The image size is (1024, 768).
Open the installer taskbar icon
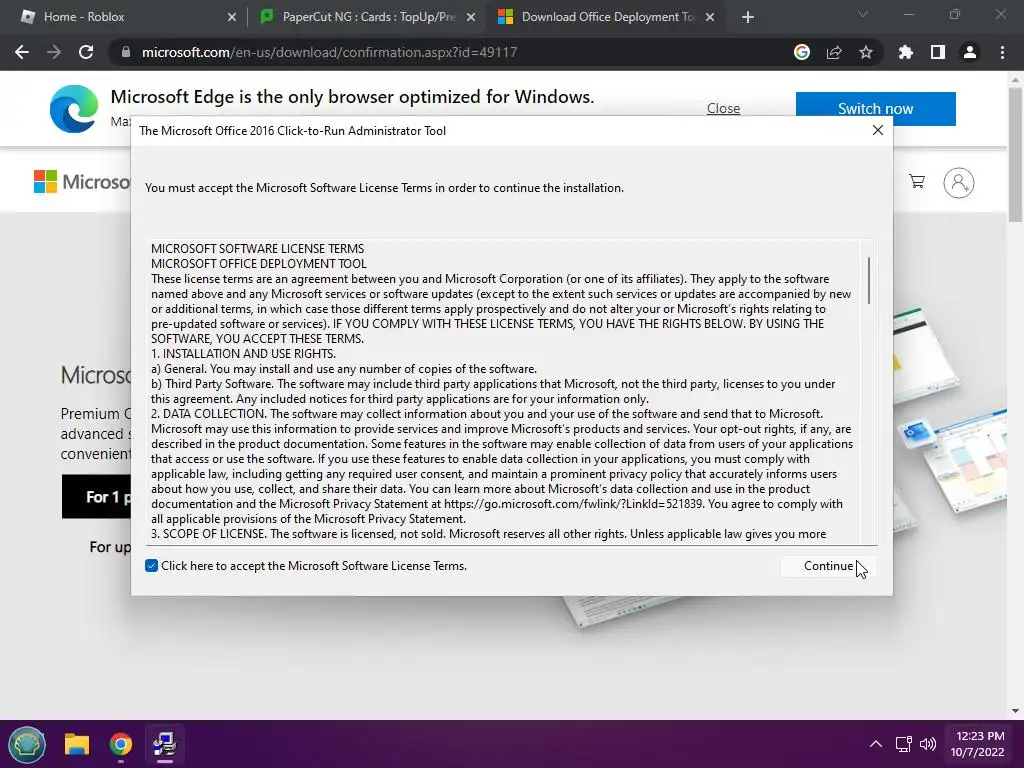[164, 744]
